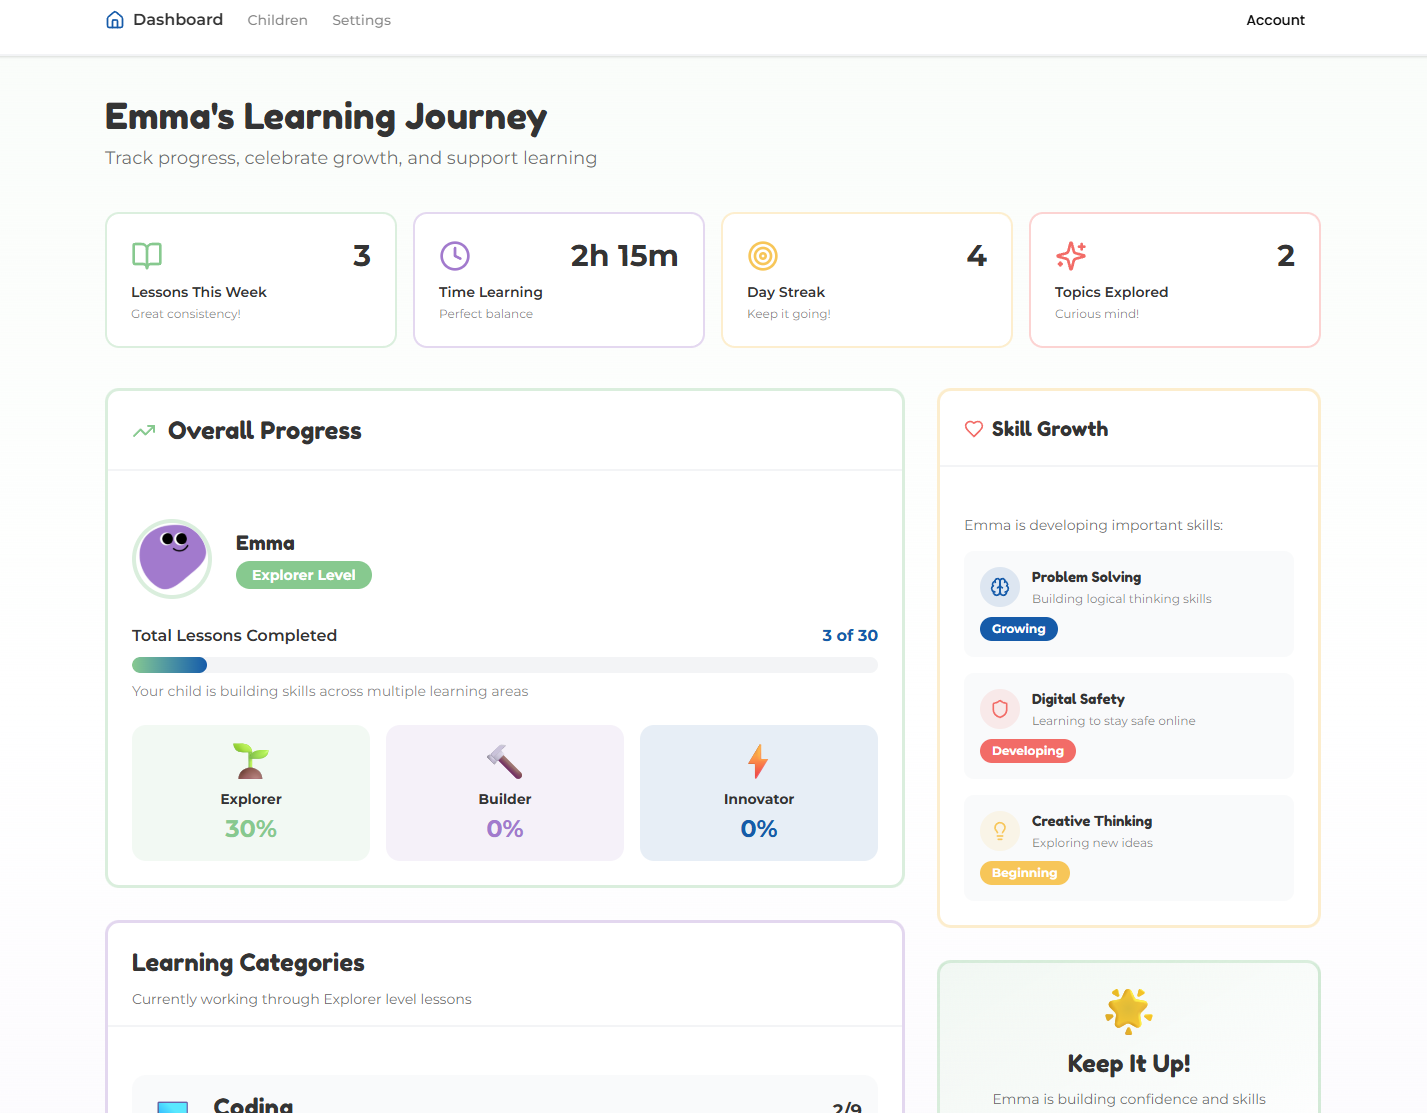The image size is (1427, 1113).
Task: Click the trending arrow icon beside Overall Progress
Action: coord(143,430)
